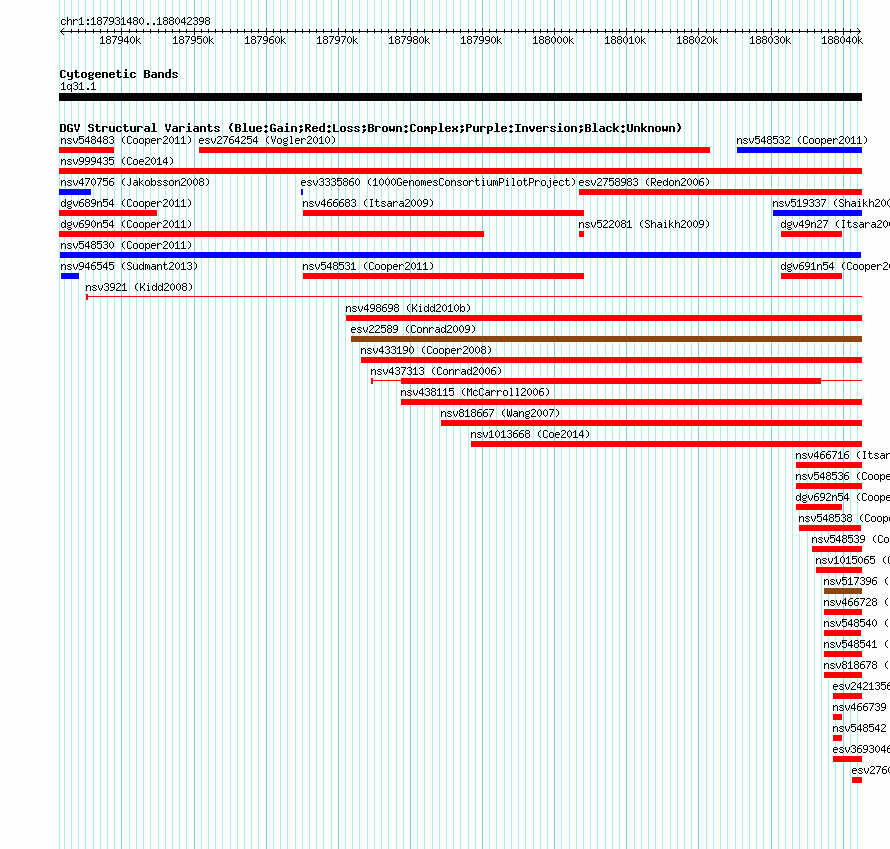
Task: Select the nsv548530 long blue gain bar
Action: pos(460,255)
